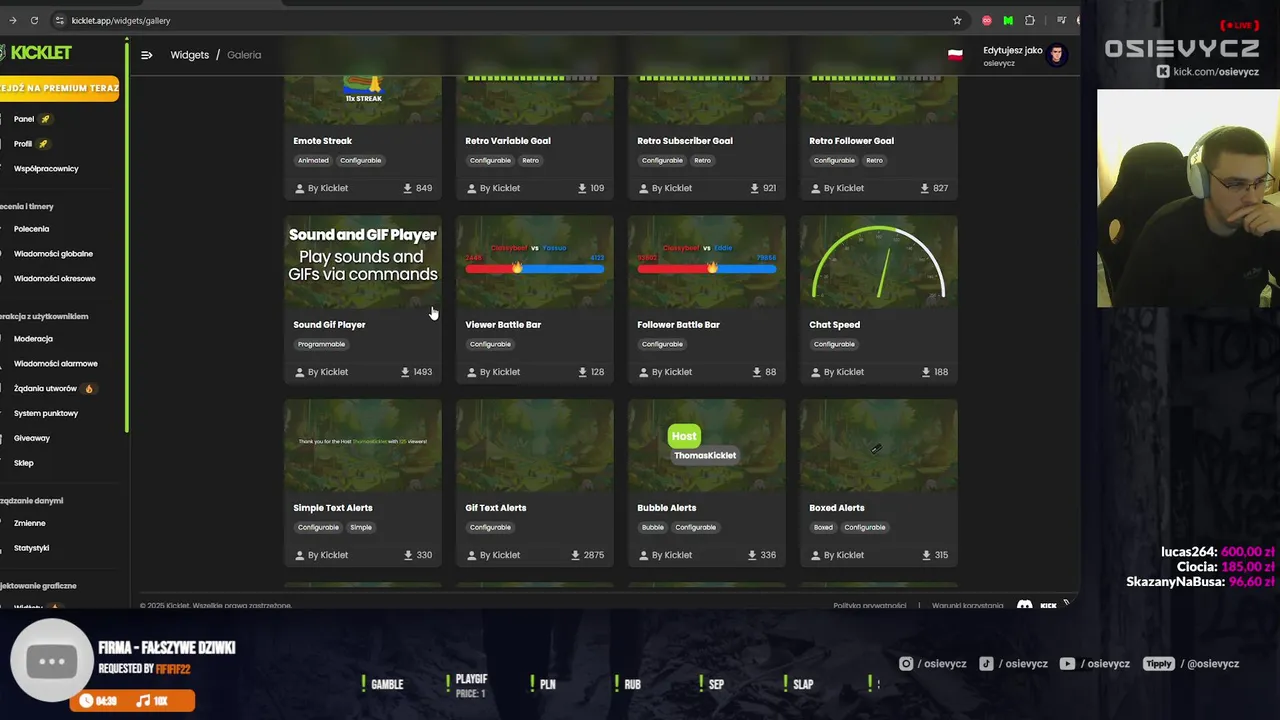Open Zmienne in the sidebar
The height and width of the screenshot is (720, 1280).
(x=30, y=523)
